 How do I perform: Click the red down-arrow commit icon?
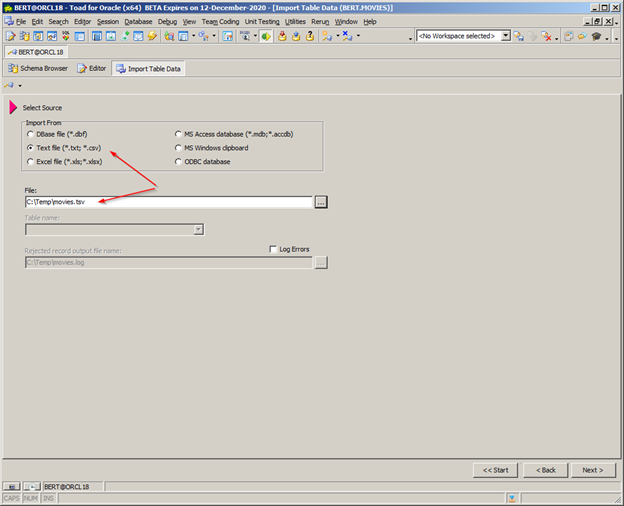[x=282, y=36]
